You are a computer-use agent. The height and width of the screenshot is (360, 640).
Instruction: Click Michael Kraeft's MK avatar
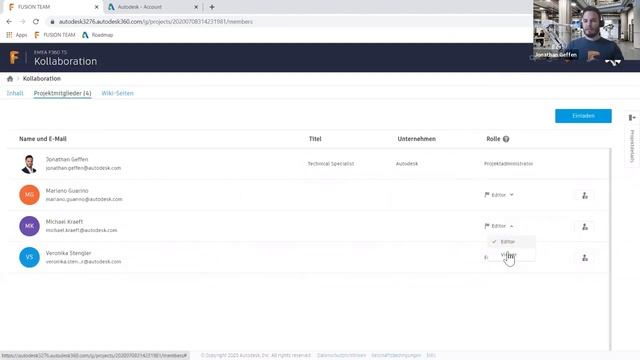point(29,226)
